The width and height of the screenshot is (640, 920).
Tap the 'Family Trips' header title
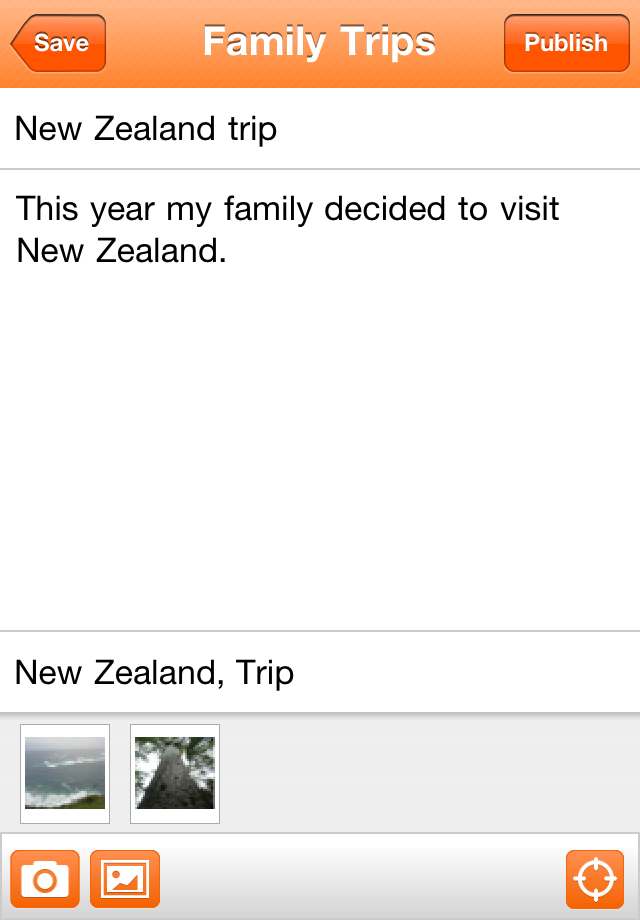point(319,42)
